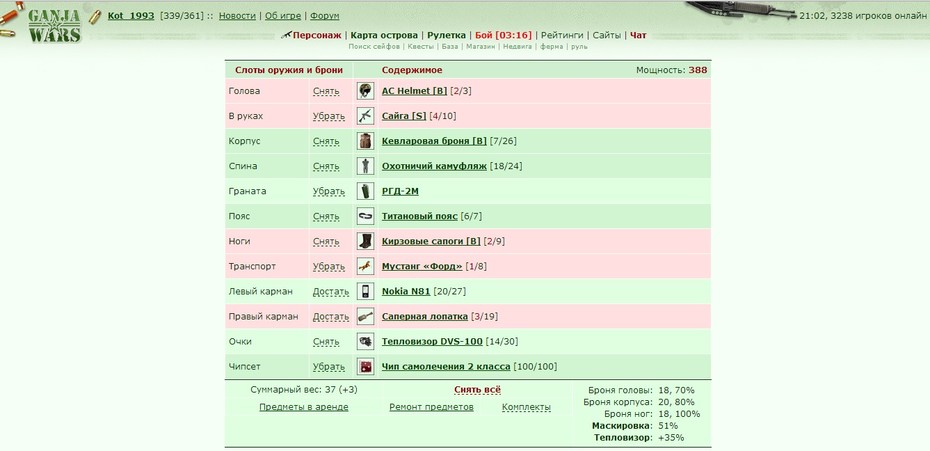This screenshot has height=451, width=930.
Task: Click Снять for the Спина slot
Action: click(326, 166)
